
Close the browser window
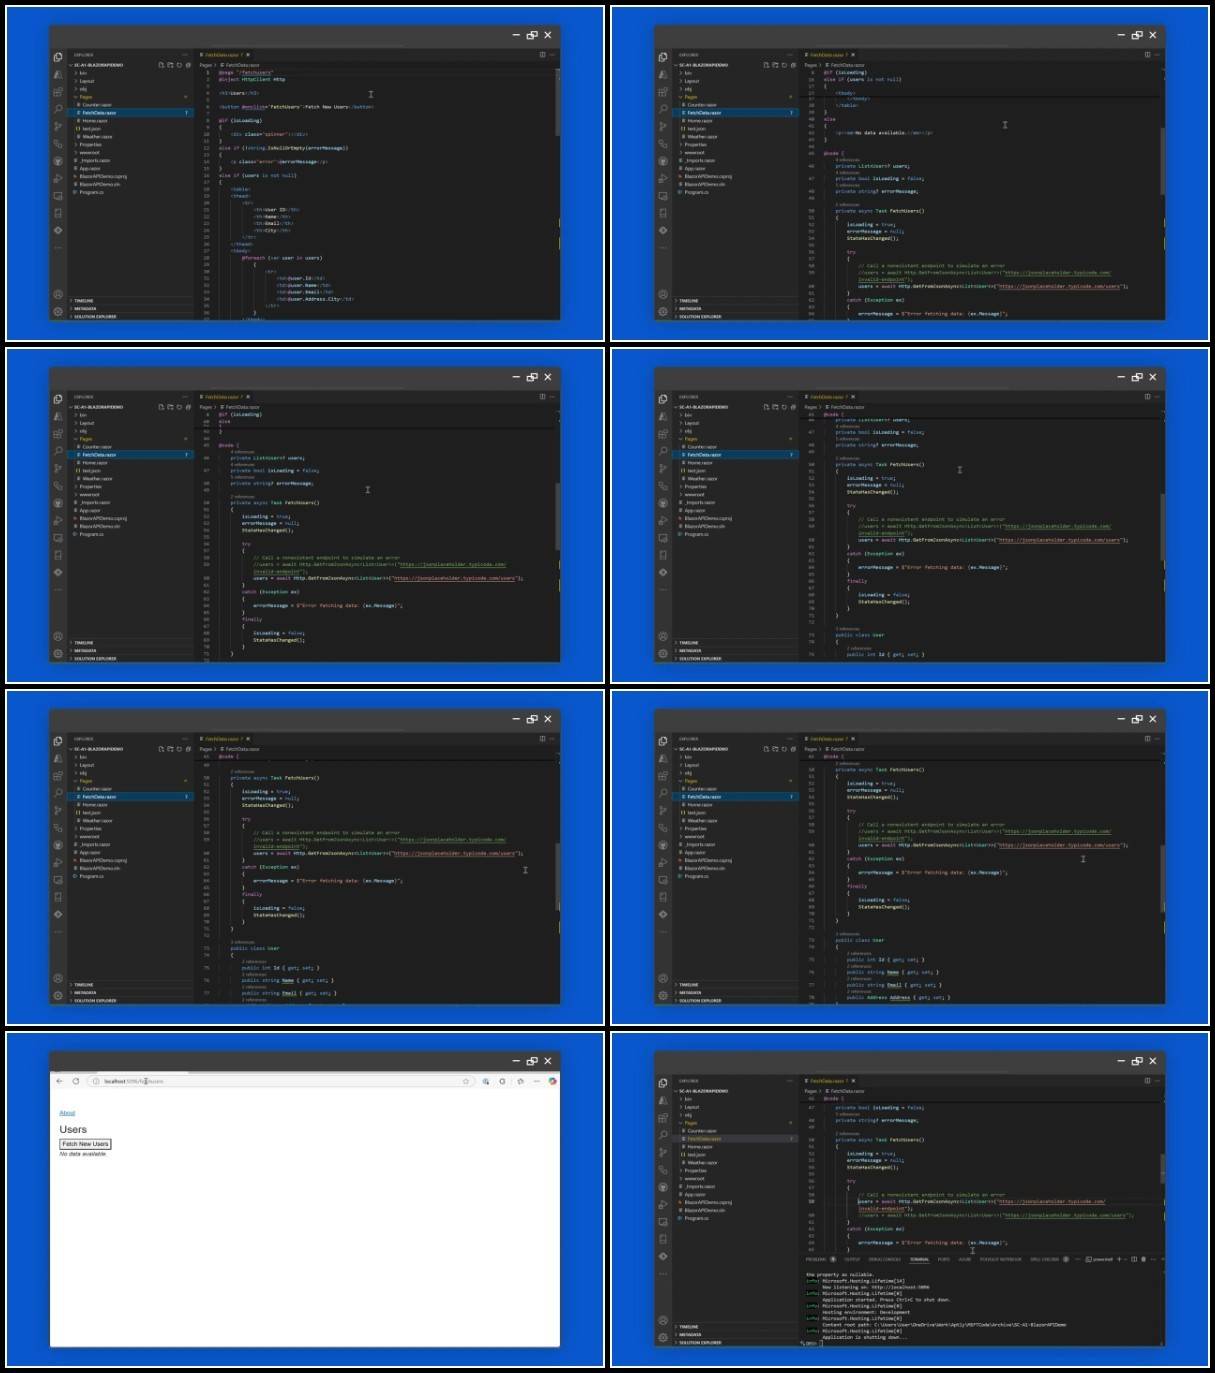click(x=548, y=1061)
